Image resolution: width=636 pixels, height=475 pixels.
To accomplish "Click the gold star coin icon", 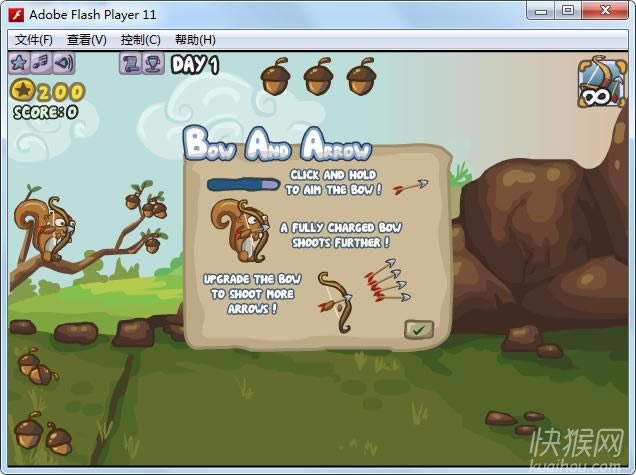I will (x=22, y=92).
